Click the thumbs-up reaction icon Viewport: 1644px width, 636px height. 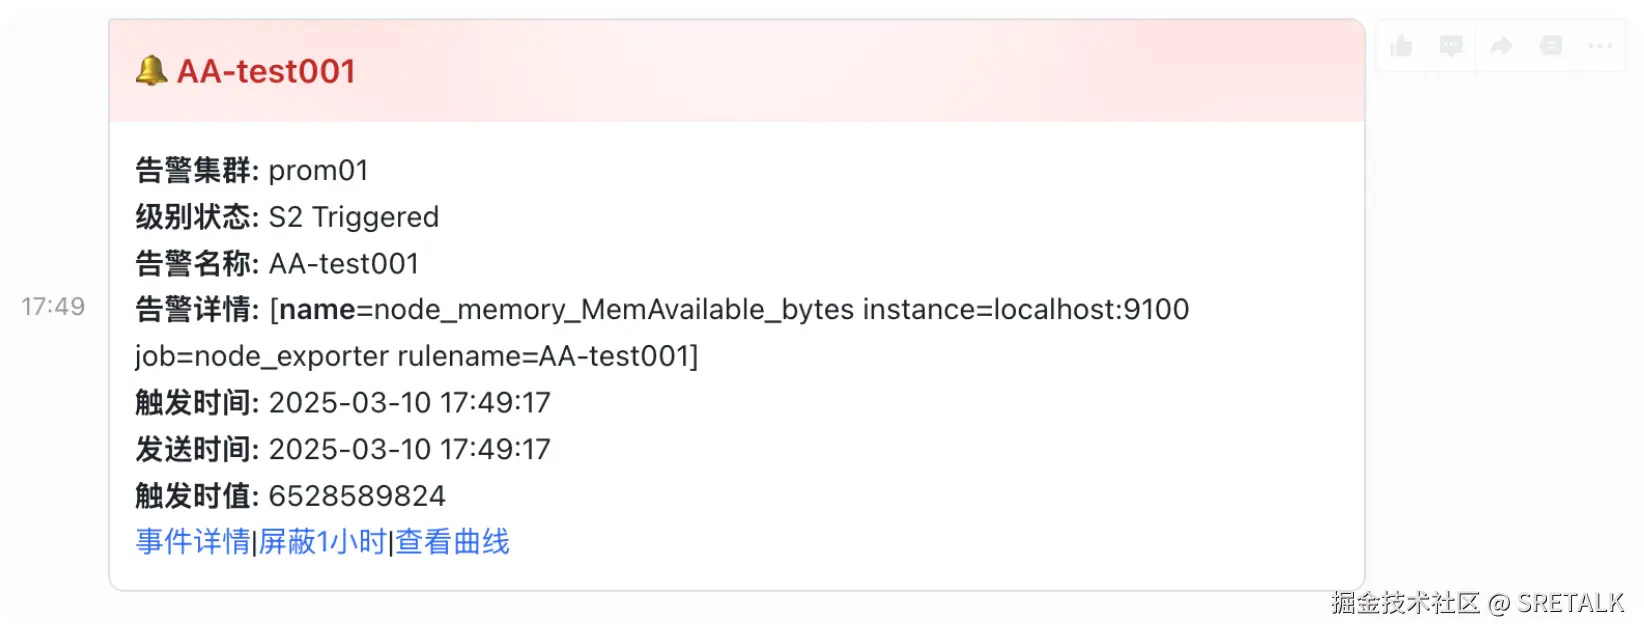pos(1401,46)
